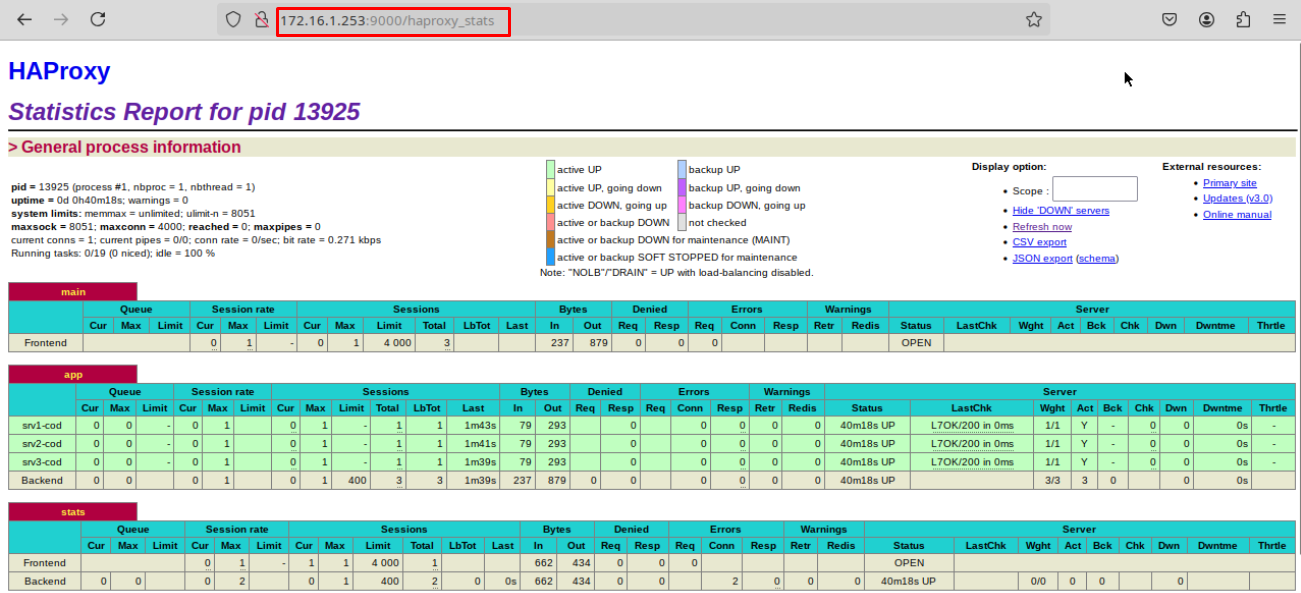
Task: Open the Primary site link
Action: pyautogui.click(x=1229, y=183)
